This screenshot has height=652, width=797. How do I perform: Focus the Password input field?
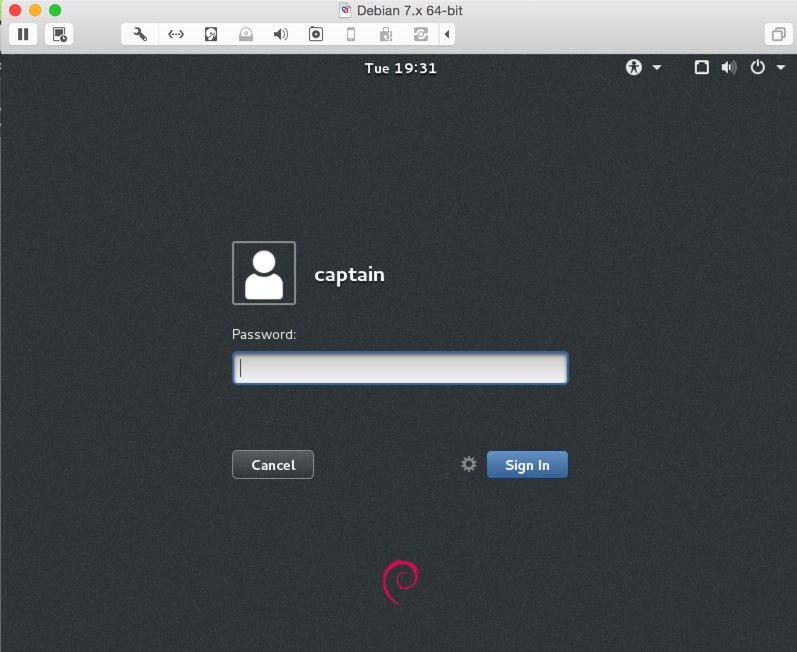(x=400, y=368)
